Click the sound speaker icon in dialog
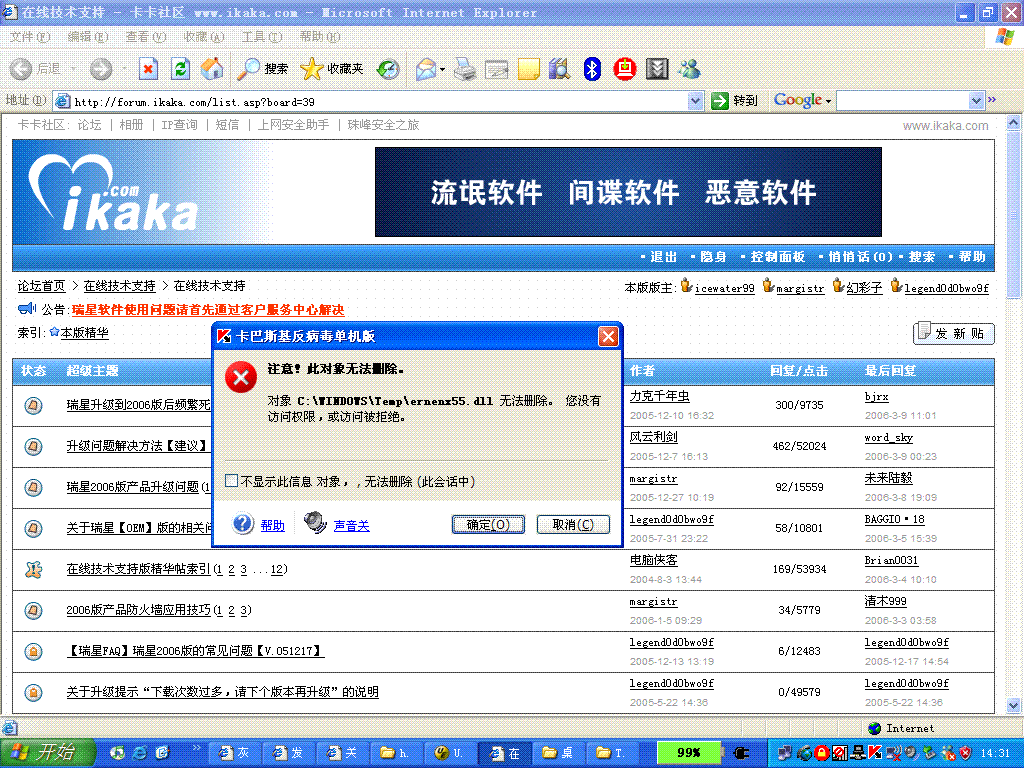The height and width of the screenshot is (768, 1024). tap(315, 523)
